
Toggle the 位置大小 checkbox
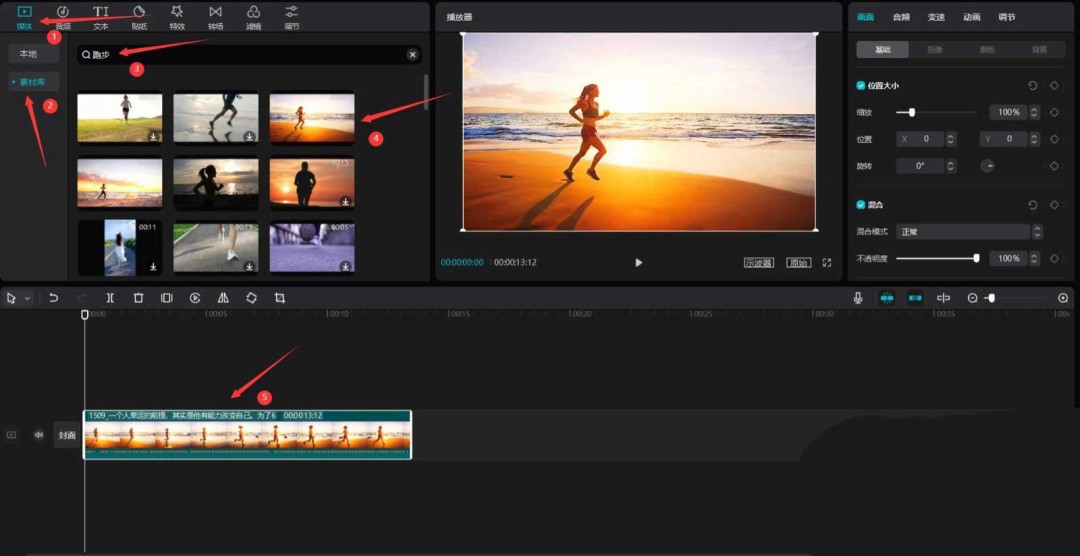click(x=861, y=86)
